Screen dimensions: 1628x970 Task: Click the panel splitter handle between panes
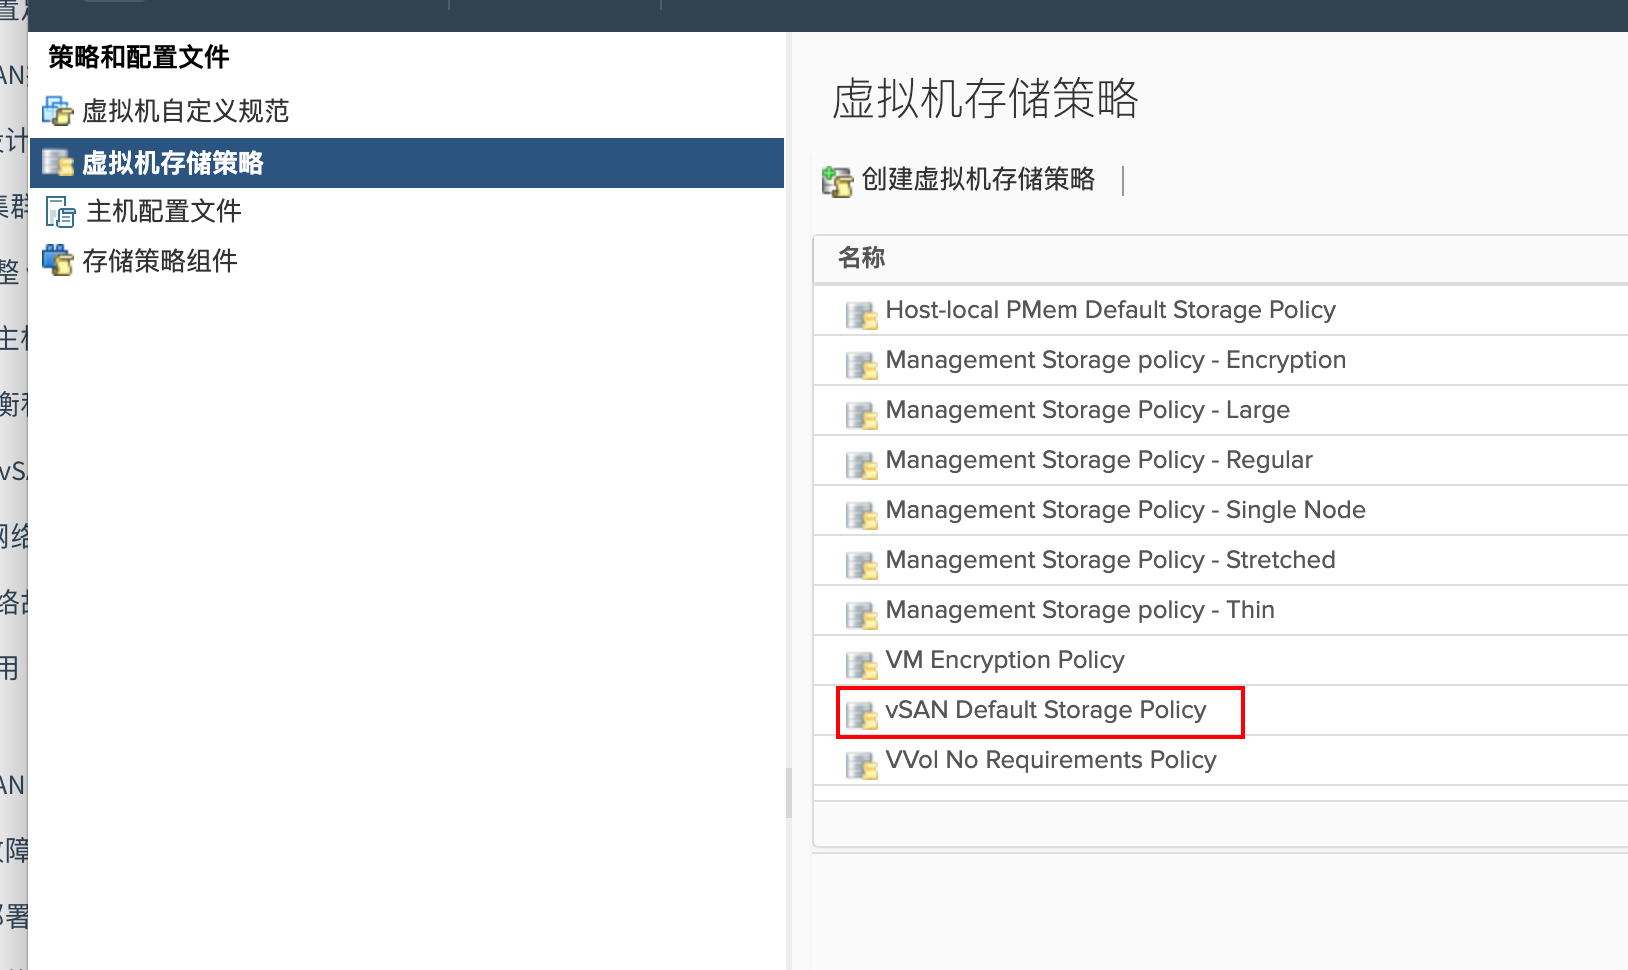click(788, 793)
